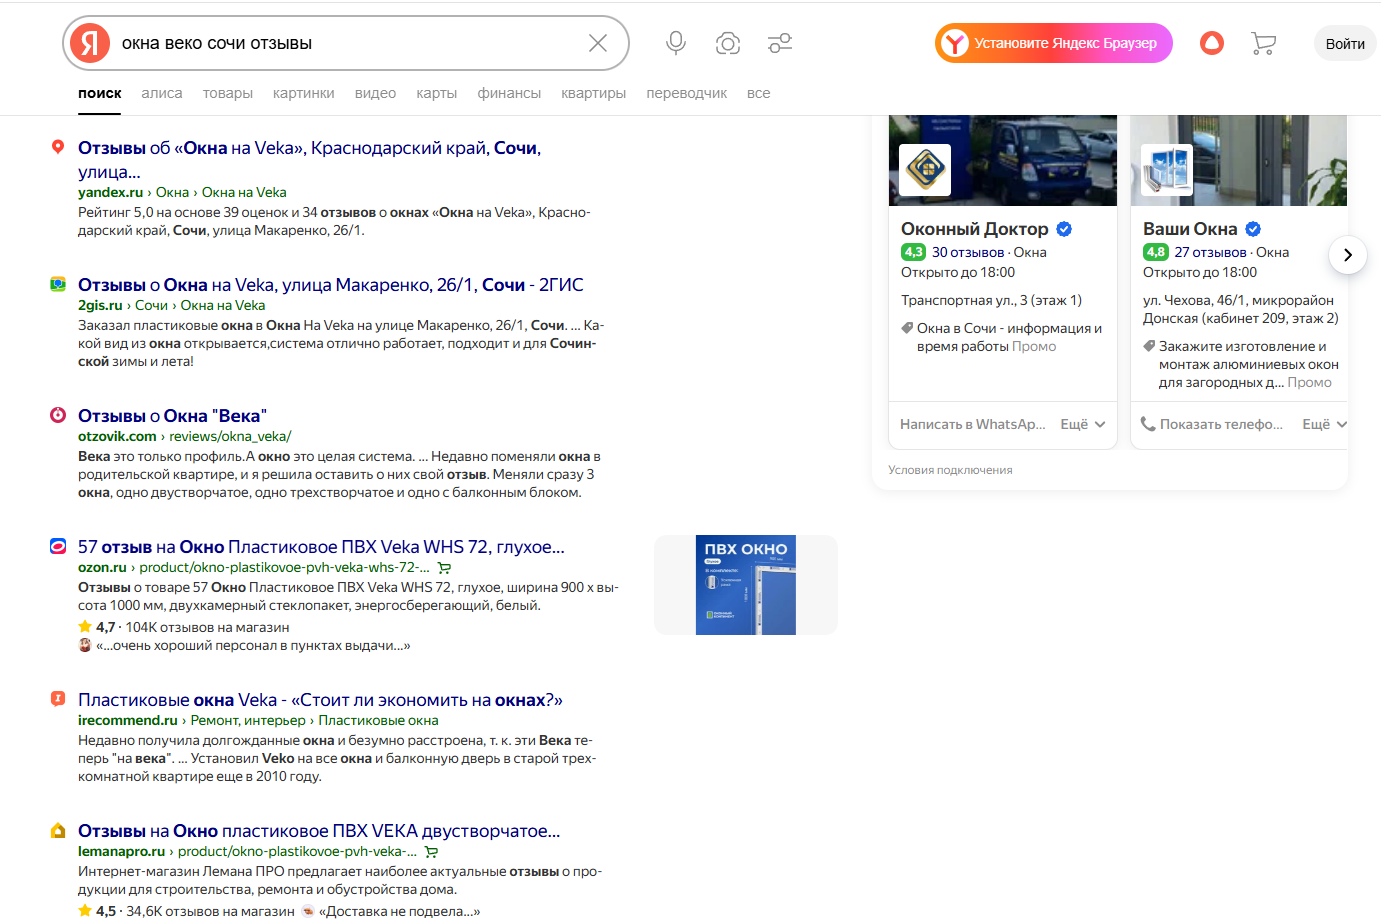Image resolution: width=1381 pixels, height=923 pixels.
Task: Open image search via camera icon
Action: (x=728, y=43)
